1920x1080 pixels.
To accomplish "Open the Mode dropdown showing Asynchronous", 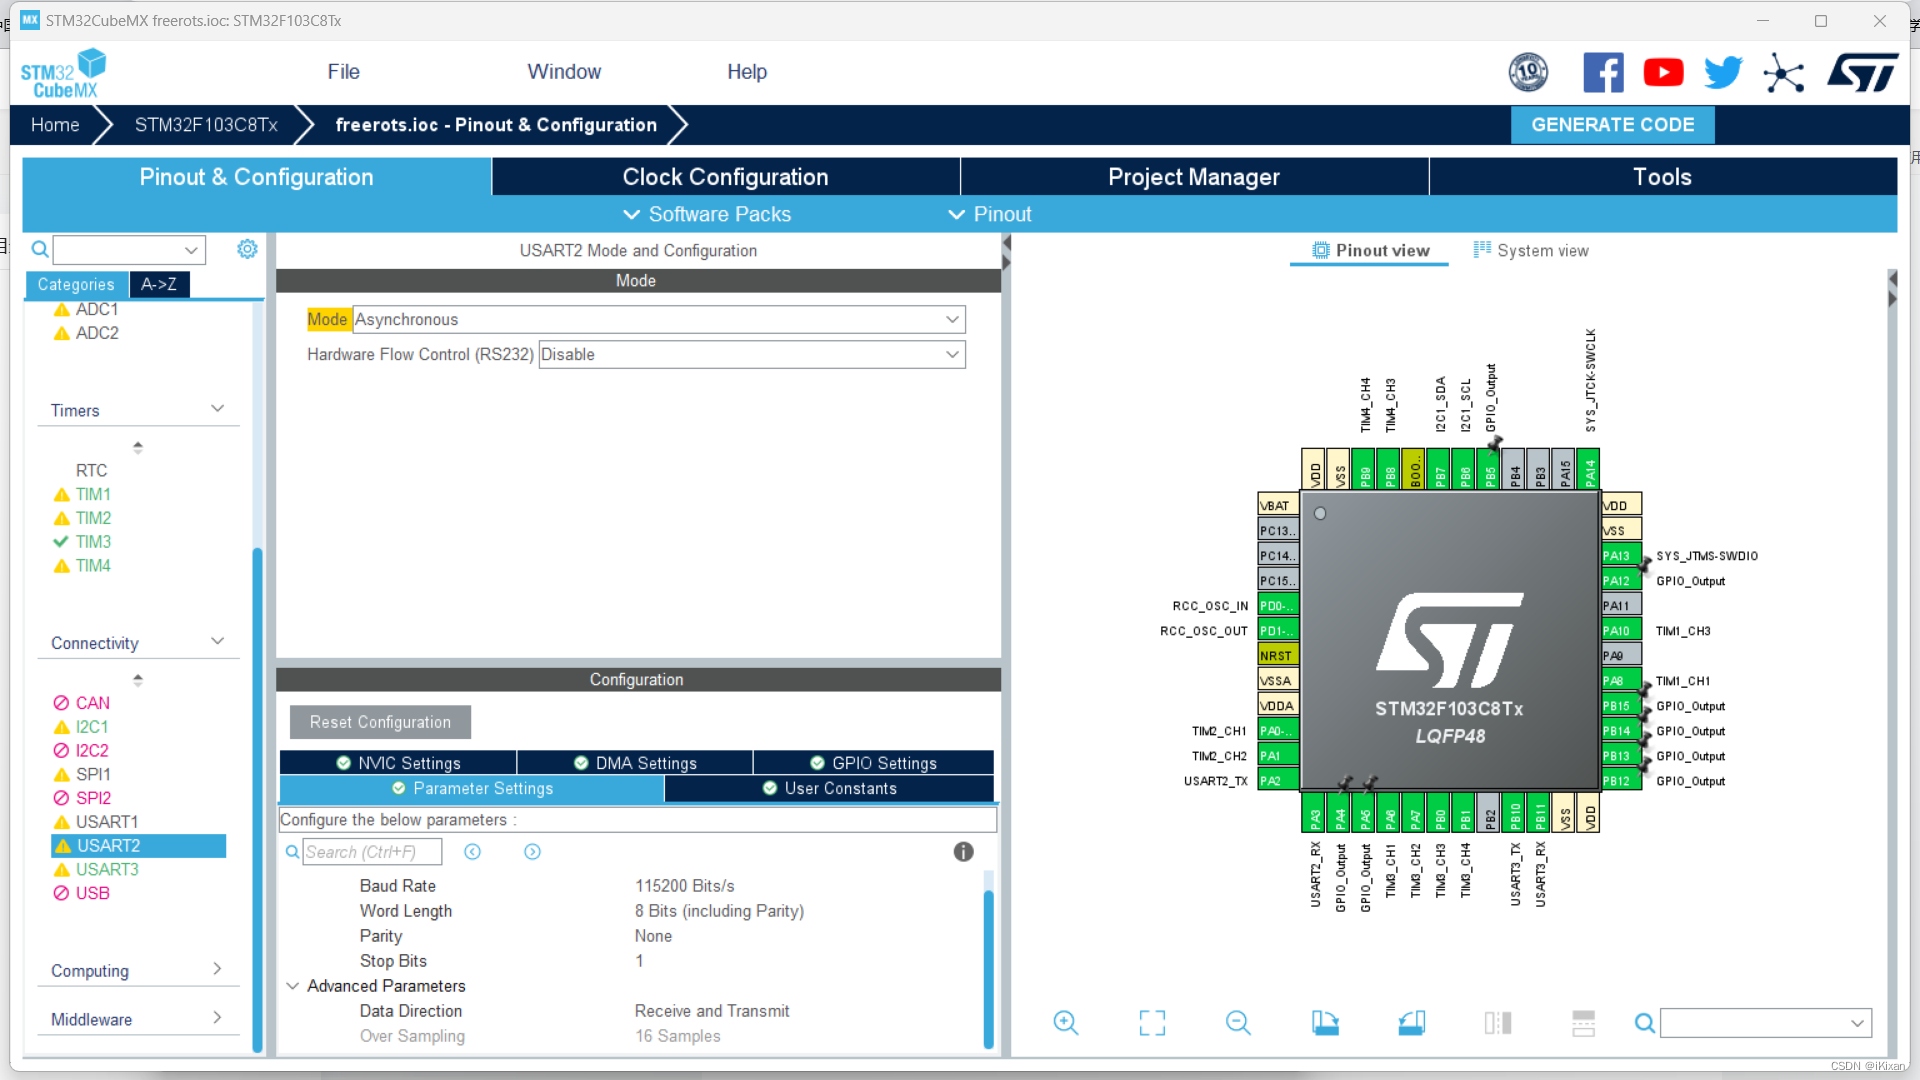I will pyautogui.click(x=952, y=319).
